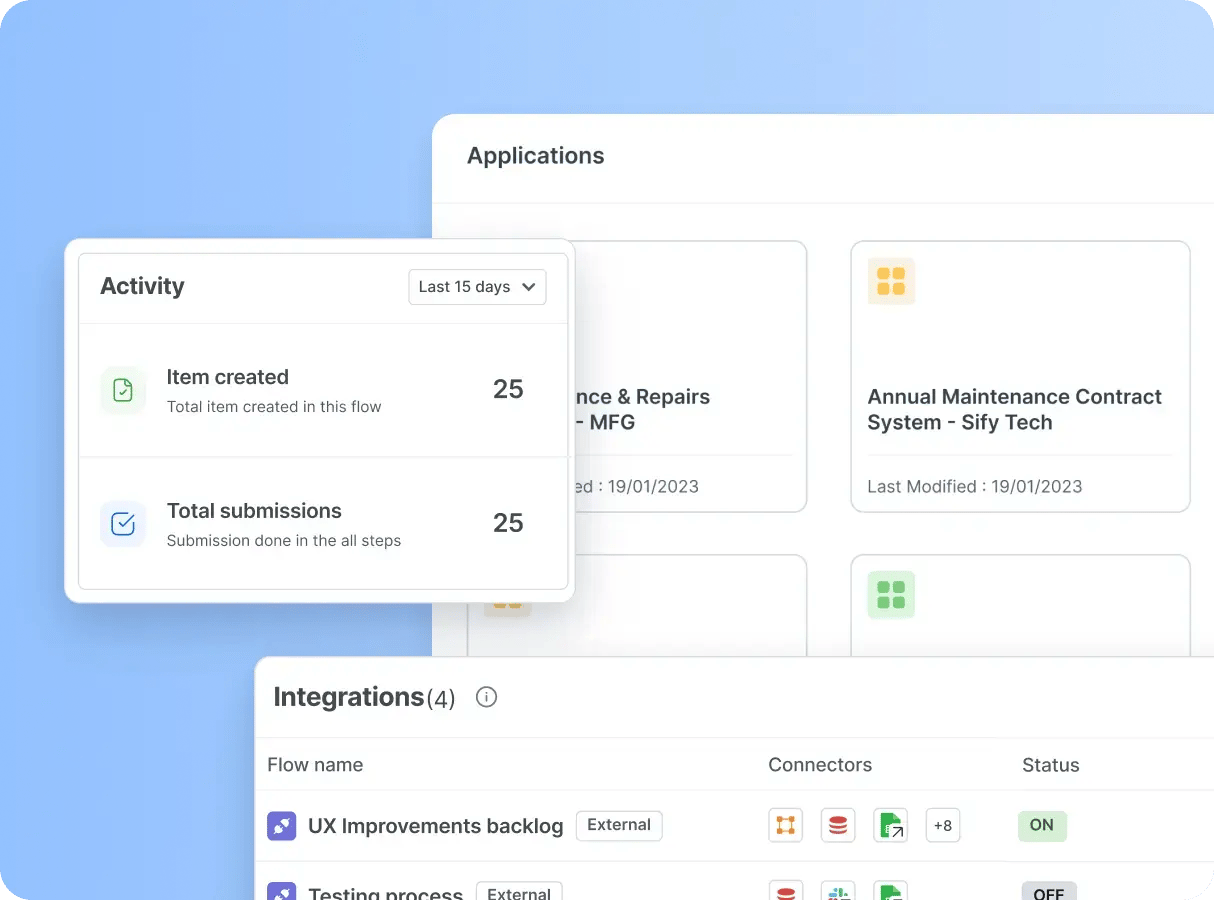The height and width of the screenshot is (900, 1214).
Task: Click green sheet connector in UX Improvements row
Action: [891, 825]
